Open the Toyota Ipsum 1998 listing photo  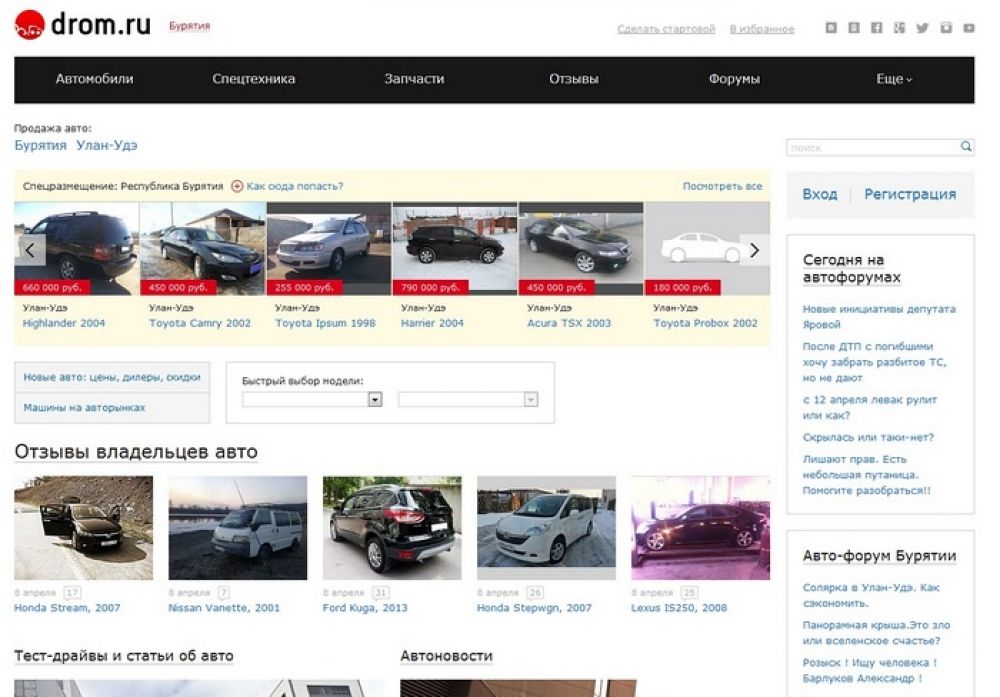tap(328, 249)
